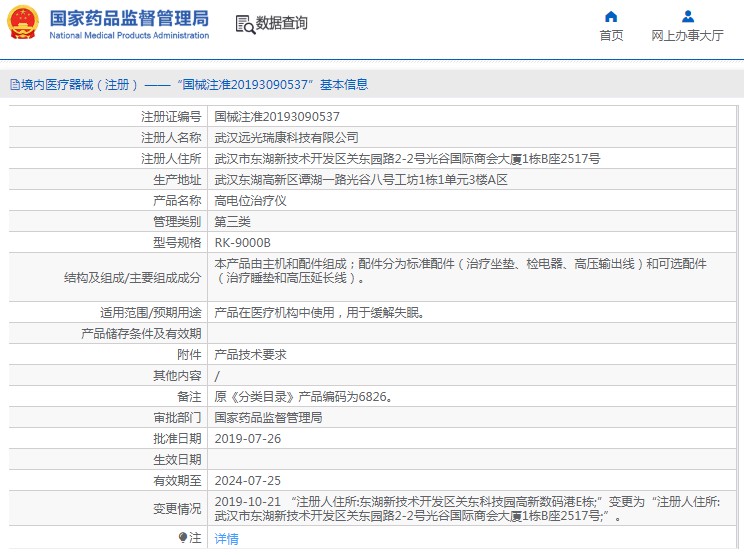
Task: Select product name 高电位治疗仪
Action: pos(251,201)
